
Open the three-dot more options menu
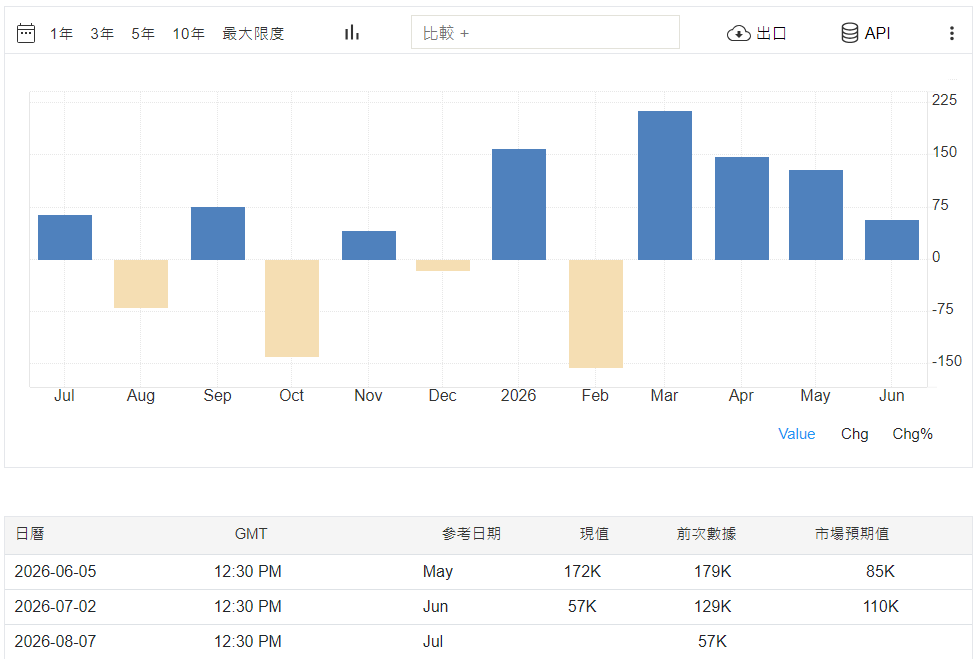(952, 33)
